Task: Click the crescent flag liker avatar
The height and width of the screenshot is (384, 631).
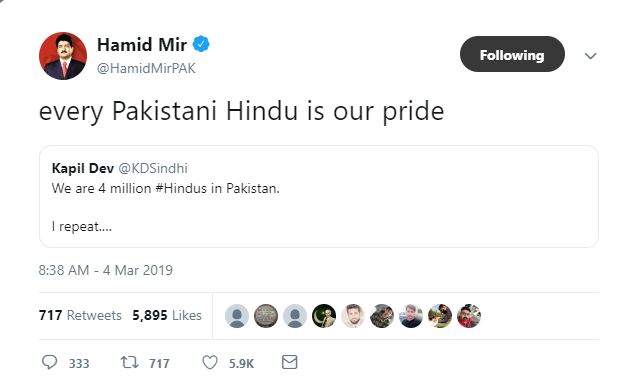Action: [324, 316]
